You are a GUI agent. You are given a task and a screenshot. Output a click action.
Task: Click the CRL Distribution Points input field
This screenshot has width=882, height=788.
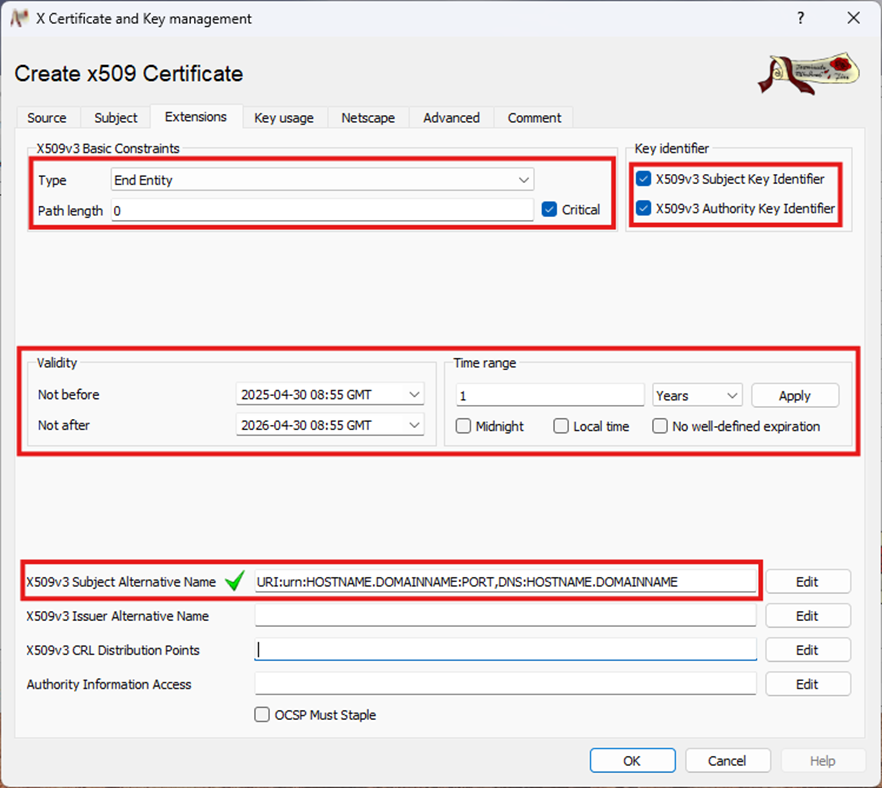pyautogui.click(x=505, y=650)
